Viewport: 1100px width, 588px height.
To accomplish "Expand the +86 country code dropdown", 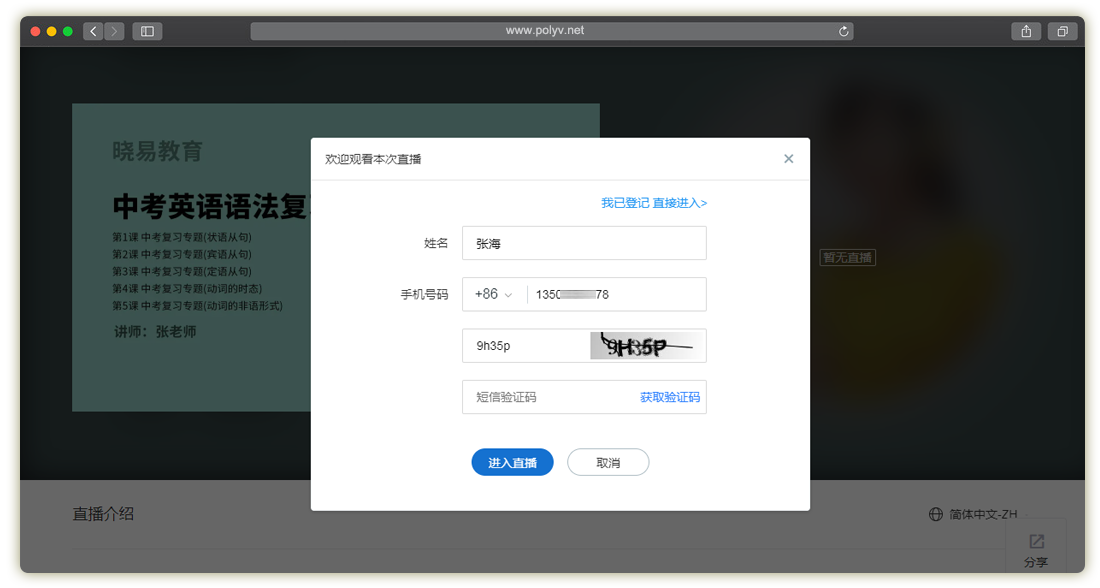I will pyautogui.click(x=493, y=295).
